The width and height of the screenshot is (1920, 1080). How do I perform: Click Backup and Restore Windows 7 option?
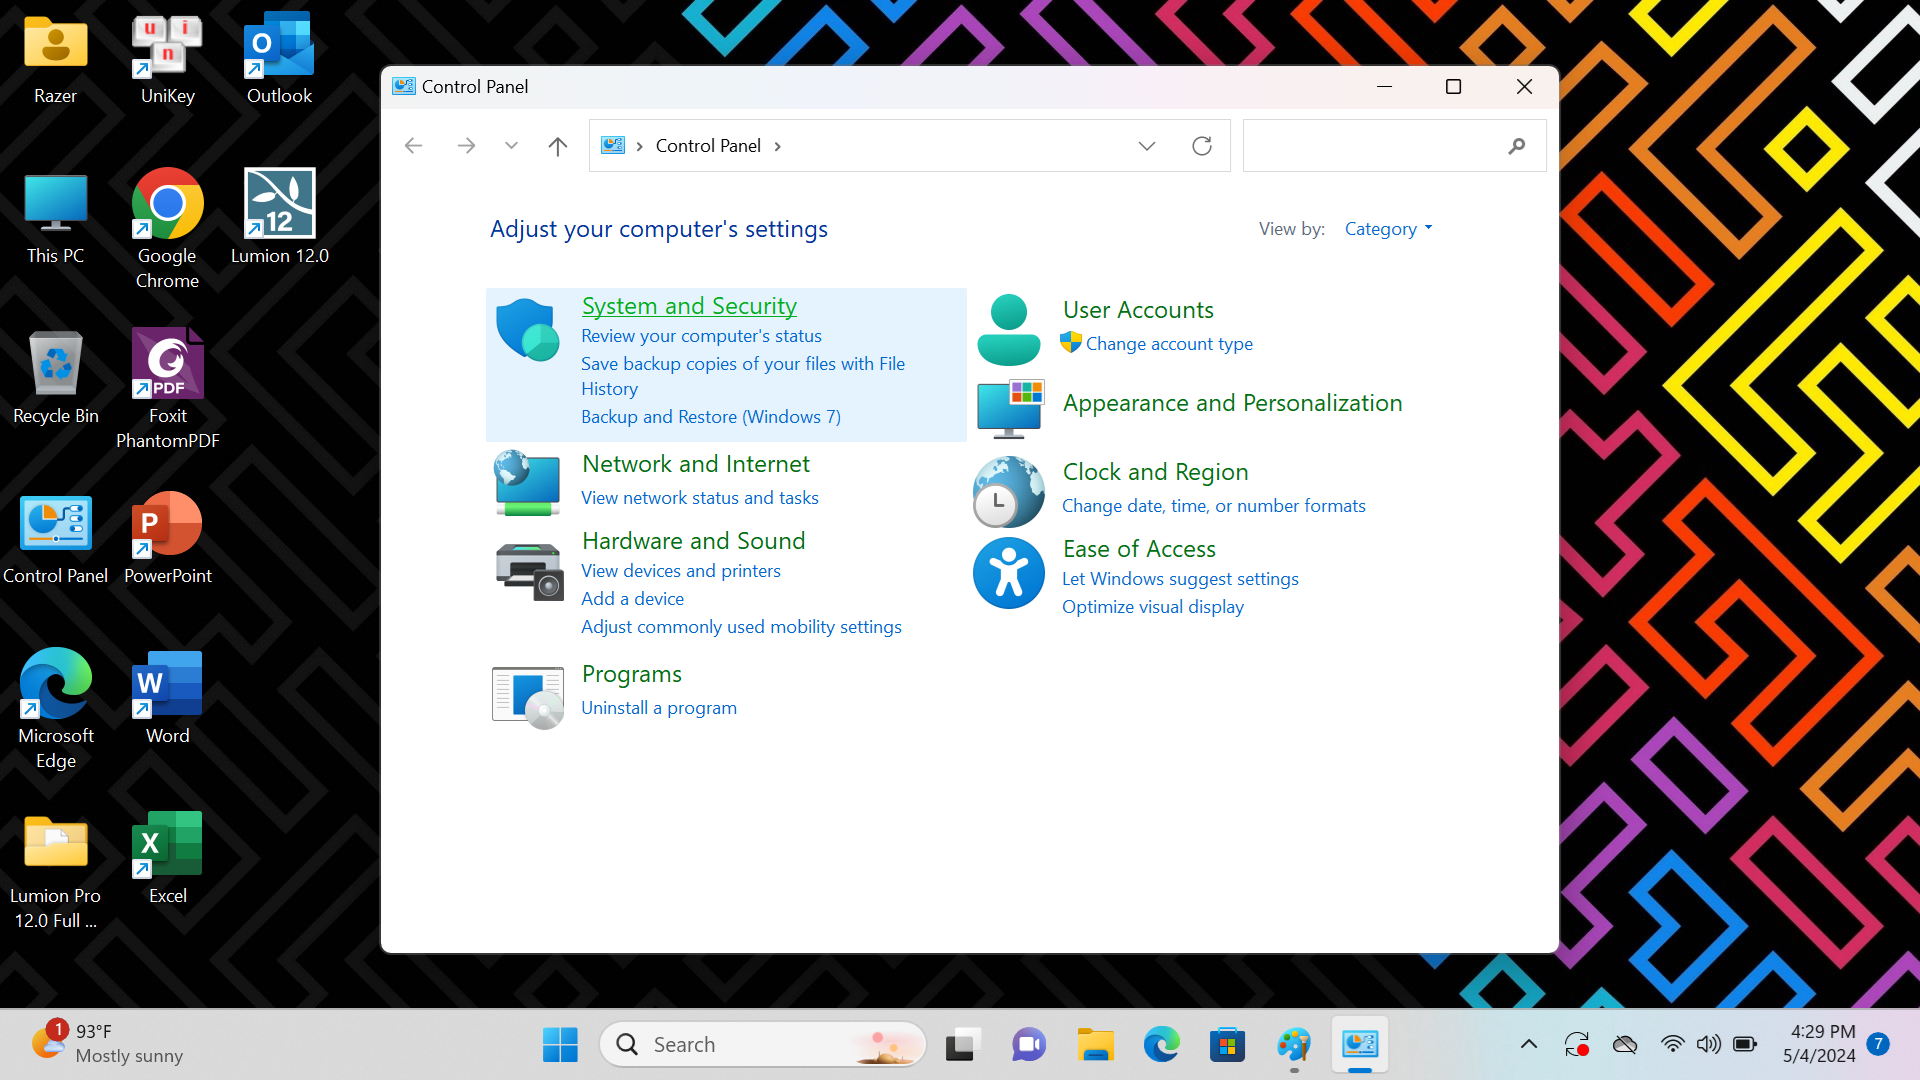coord(709,417)
